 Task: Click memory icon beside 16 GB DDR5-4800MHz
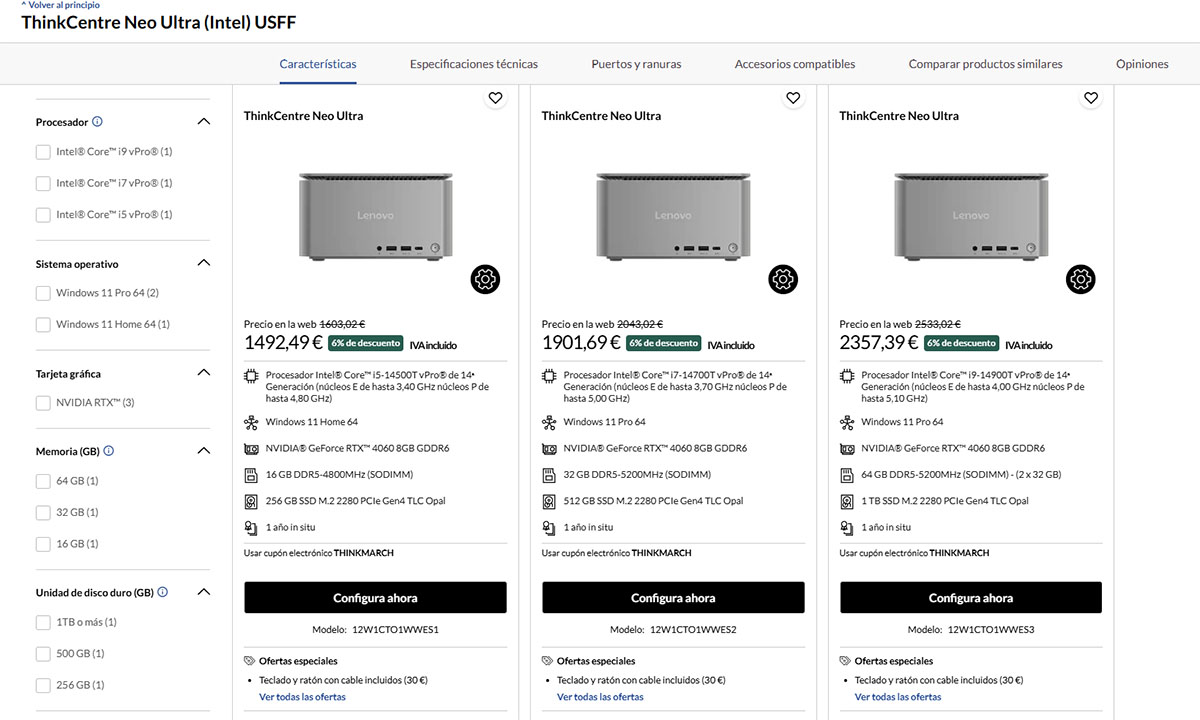(251, 475)
